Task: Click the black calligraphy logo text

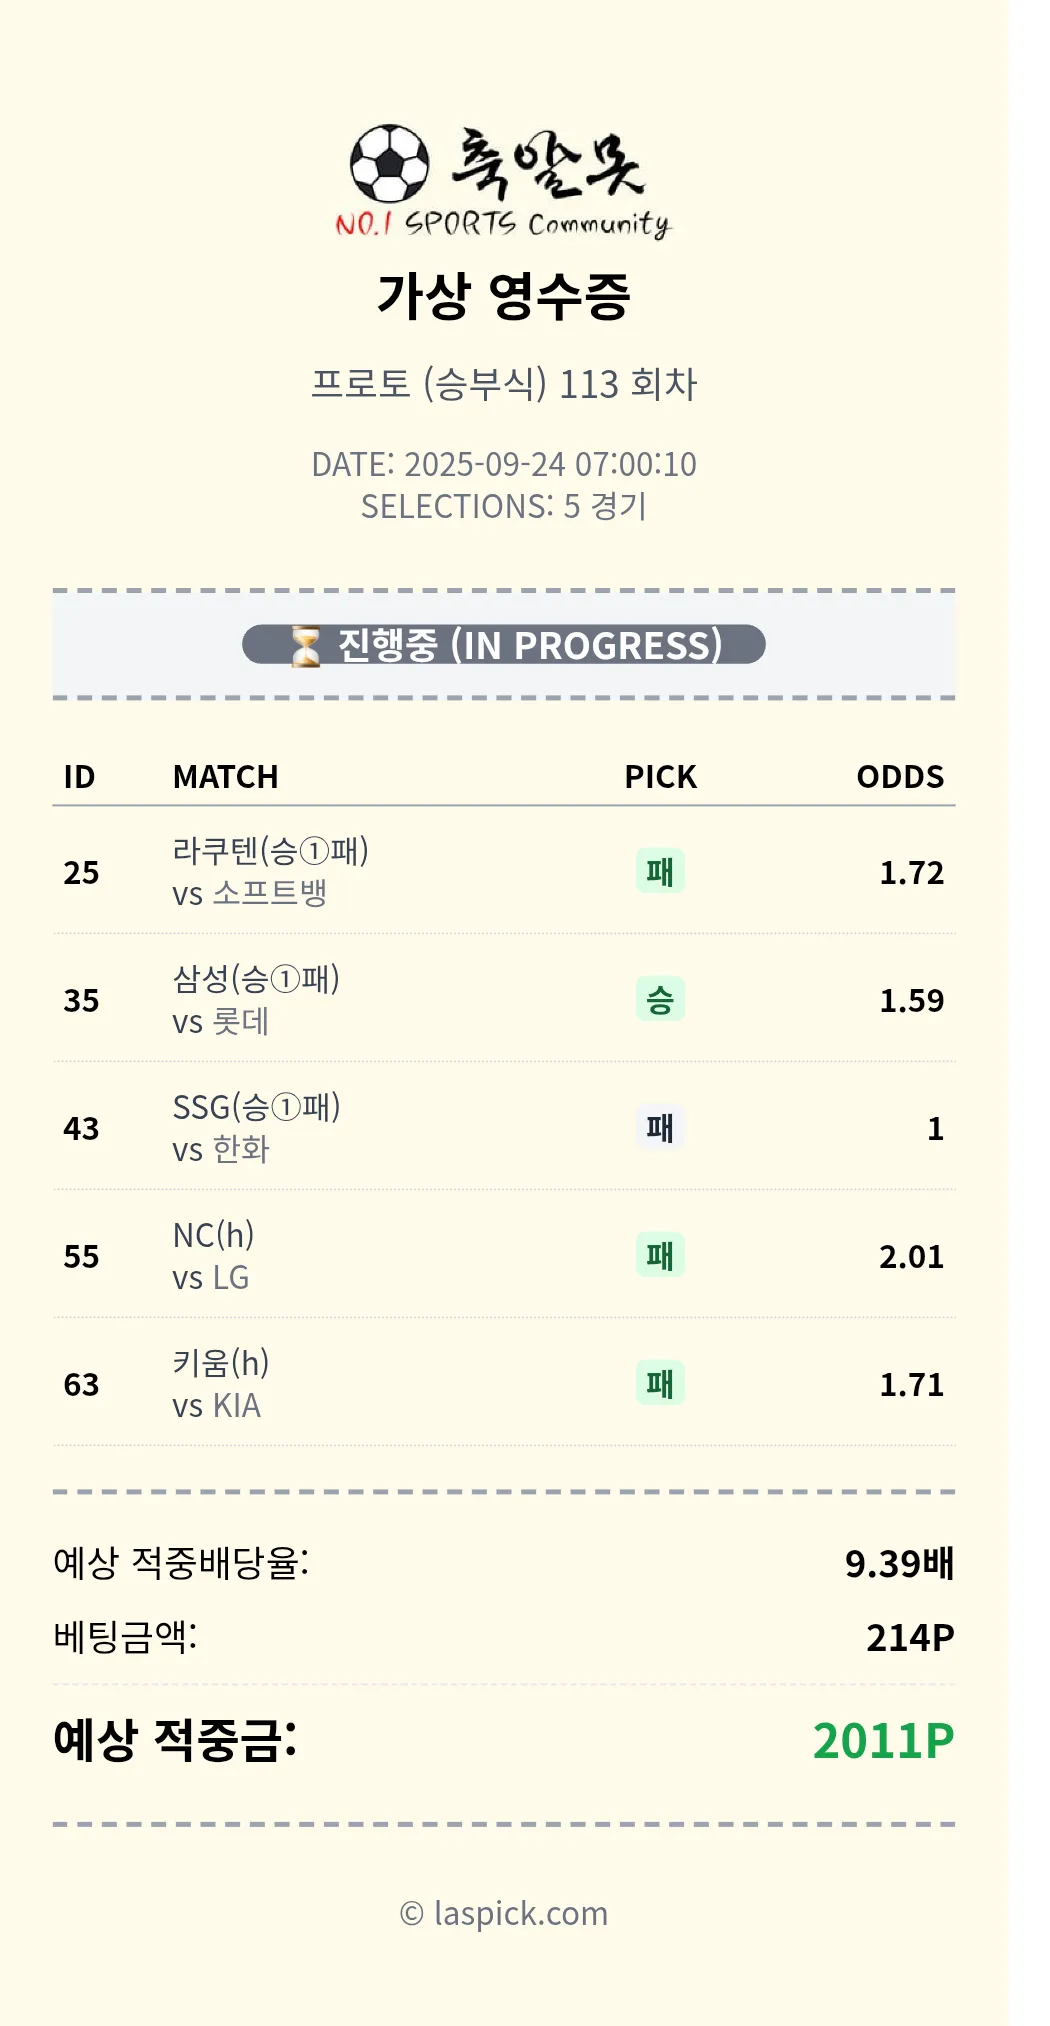Action: pyautogui.click(x=547, y=162)
